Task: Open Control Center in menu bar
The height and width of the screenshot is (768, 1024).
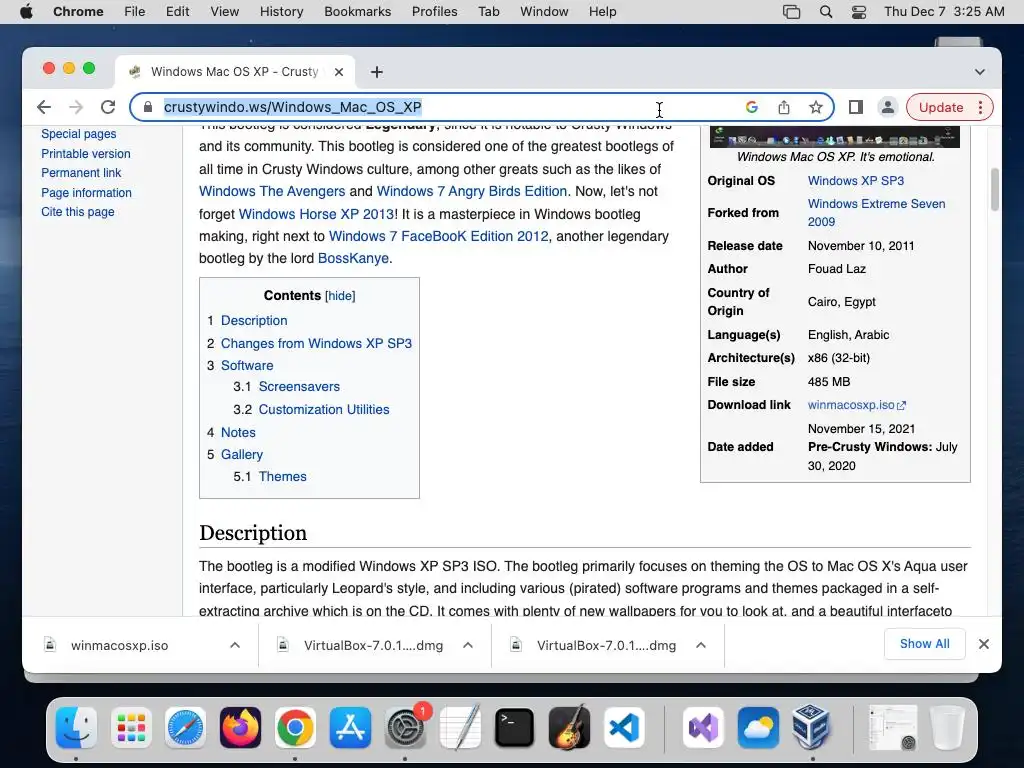Action: (859, 12)
